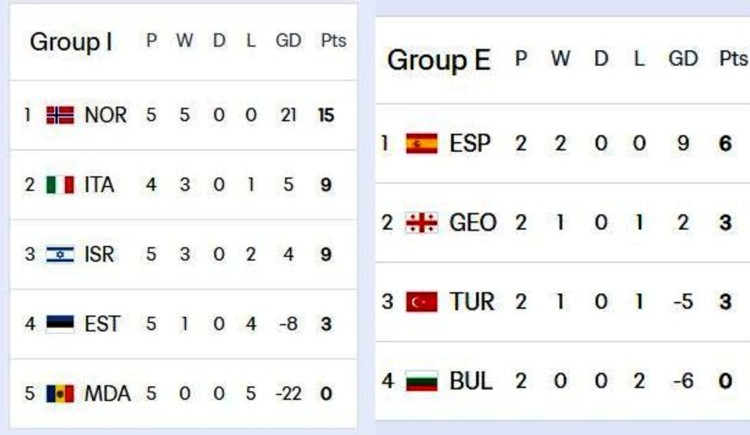This screenshot has height=435, width=750.
Task: Click the GD column header in Group E
Action: point(683,59)
